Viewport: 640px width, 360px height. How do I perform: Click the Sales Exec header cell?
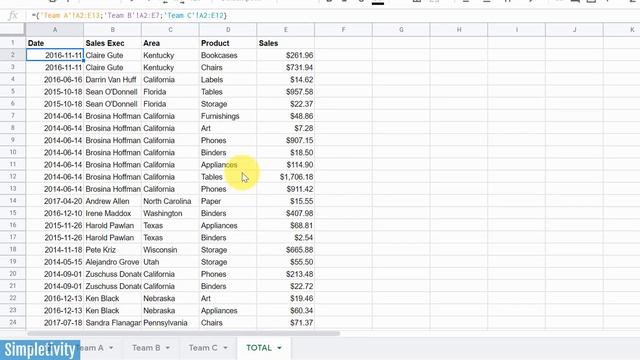click(113, 43)
